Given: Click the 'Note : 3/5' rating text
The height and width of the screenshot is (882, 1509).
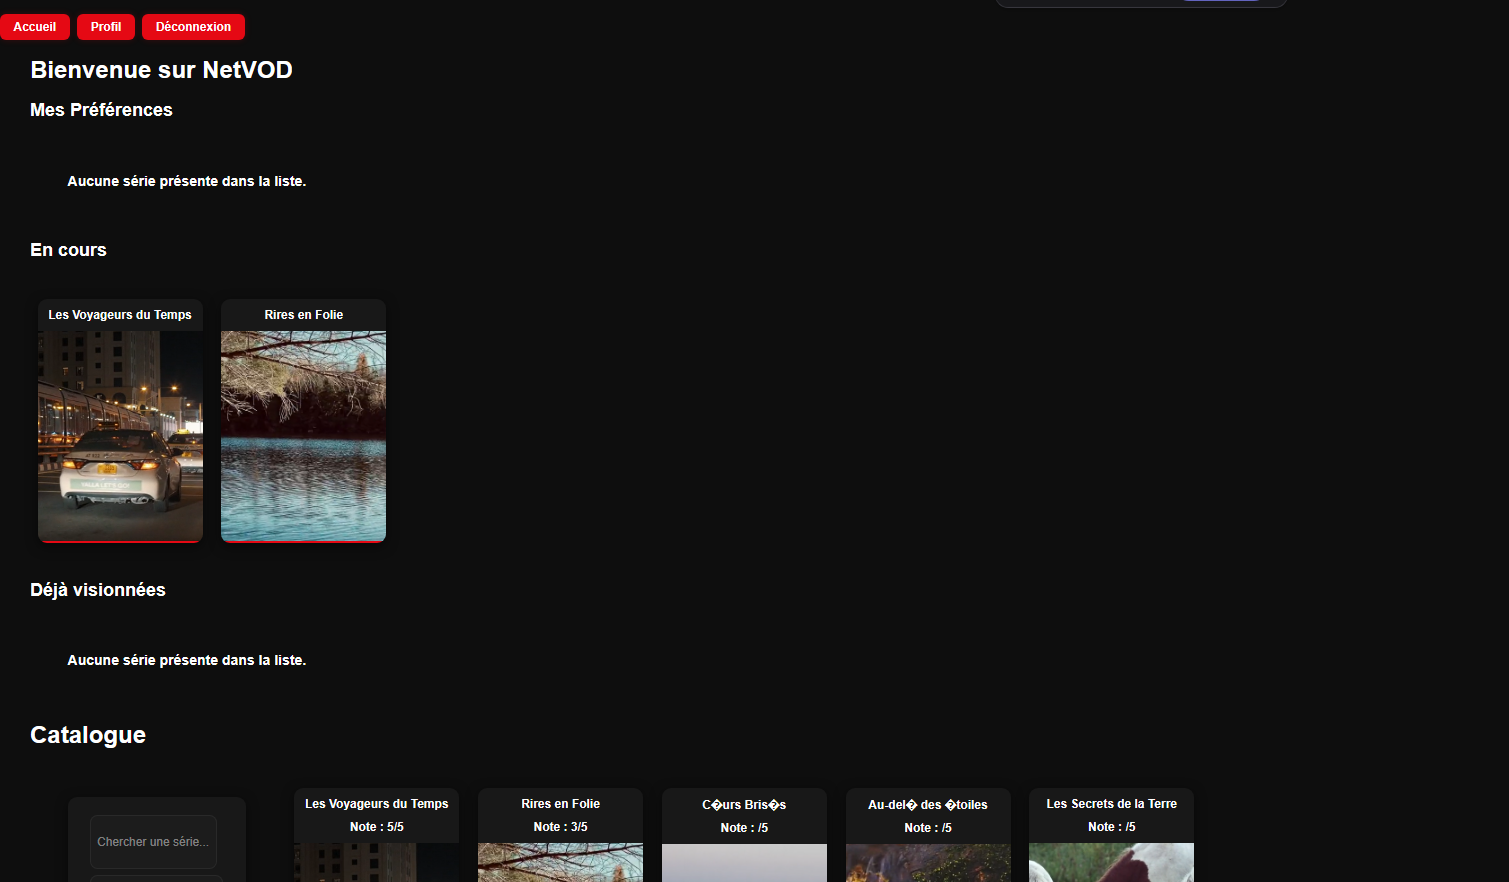Looking at the screenshot, I should (x=560, y=827).
